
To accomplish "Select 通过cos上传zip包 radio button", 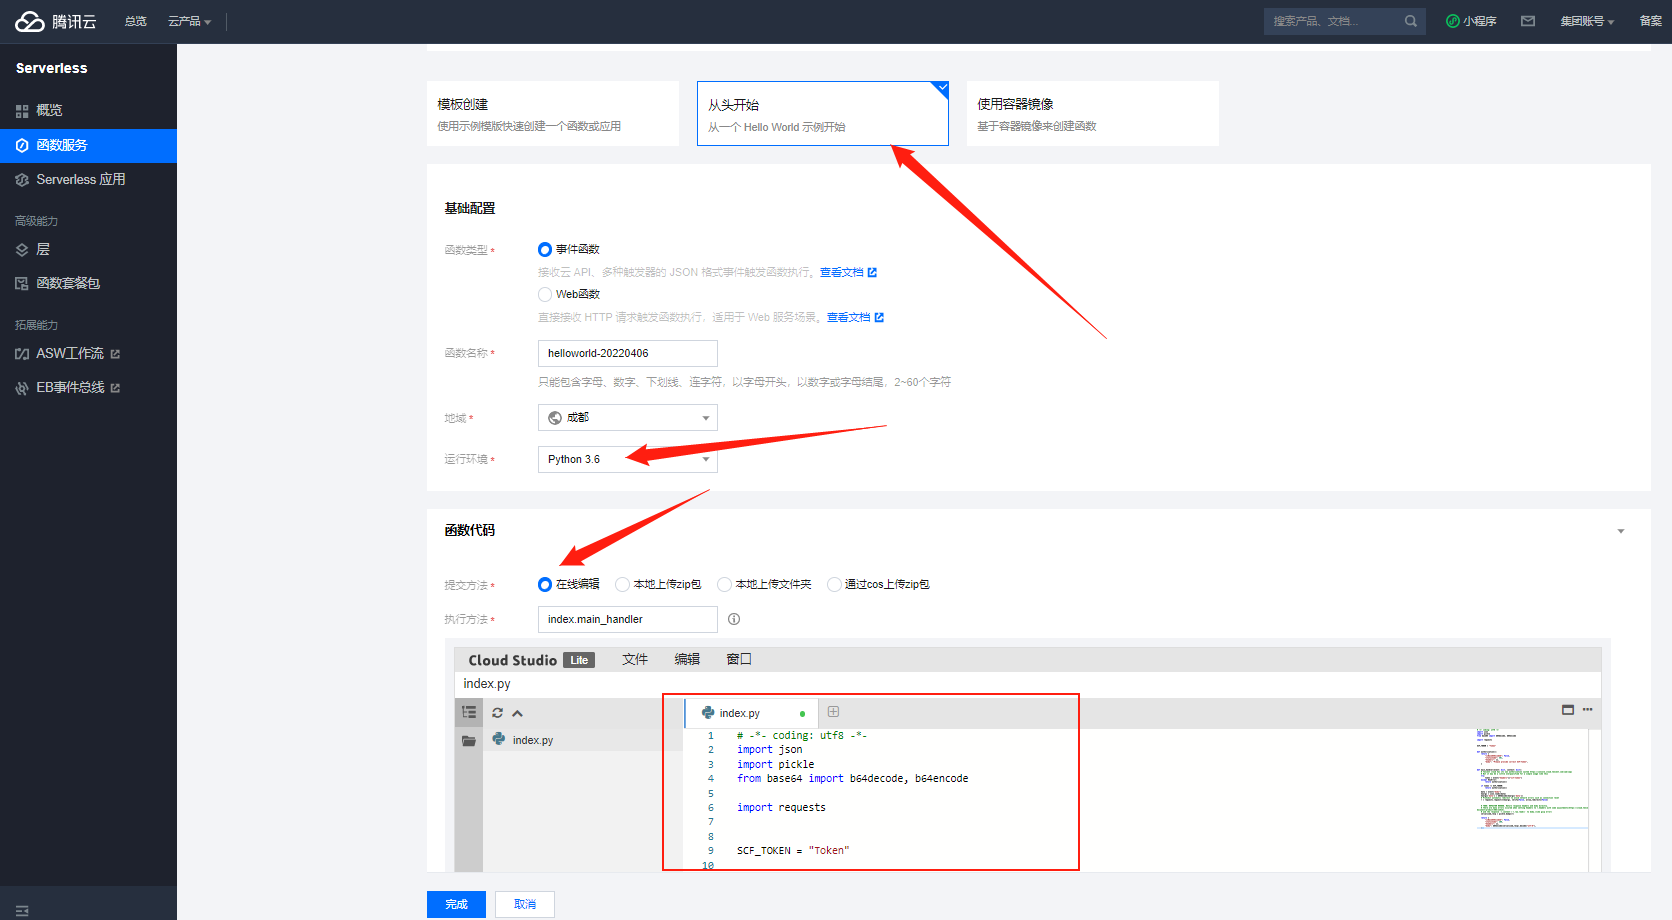I will (834, 584).
